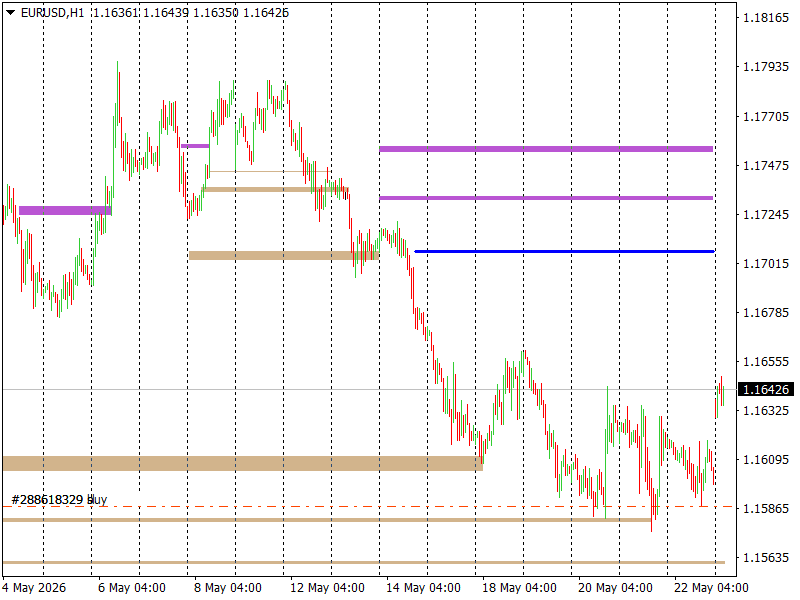The width and height of the screenshot is (800, 600).
Task: Select the buy order #288618329 label
Action: [x=59, y=499]
